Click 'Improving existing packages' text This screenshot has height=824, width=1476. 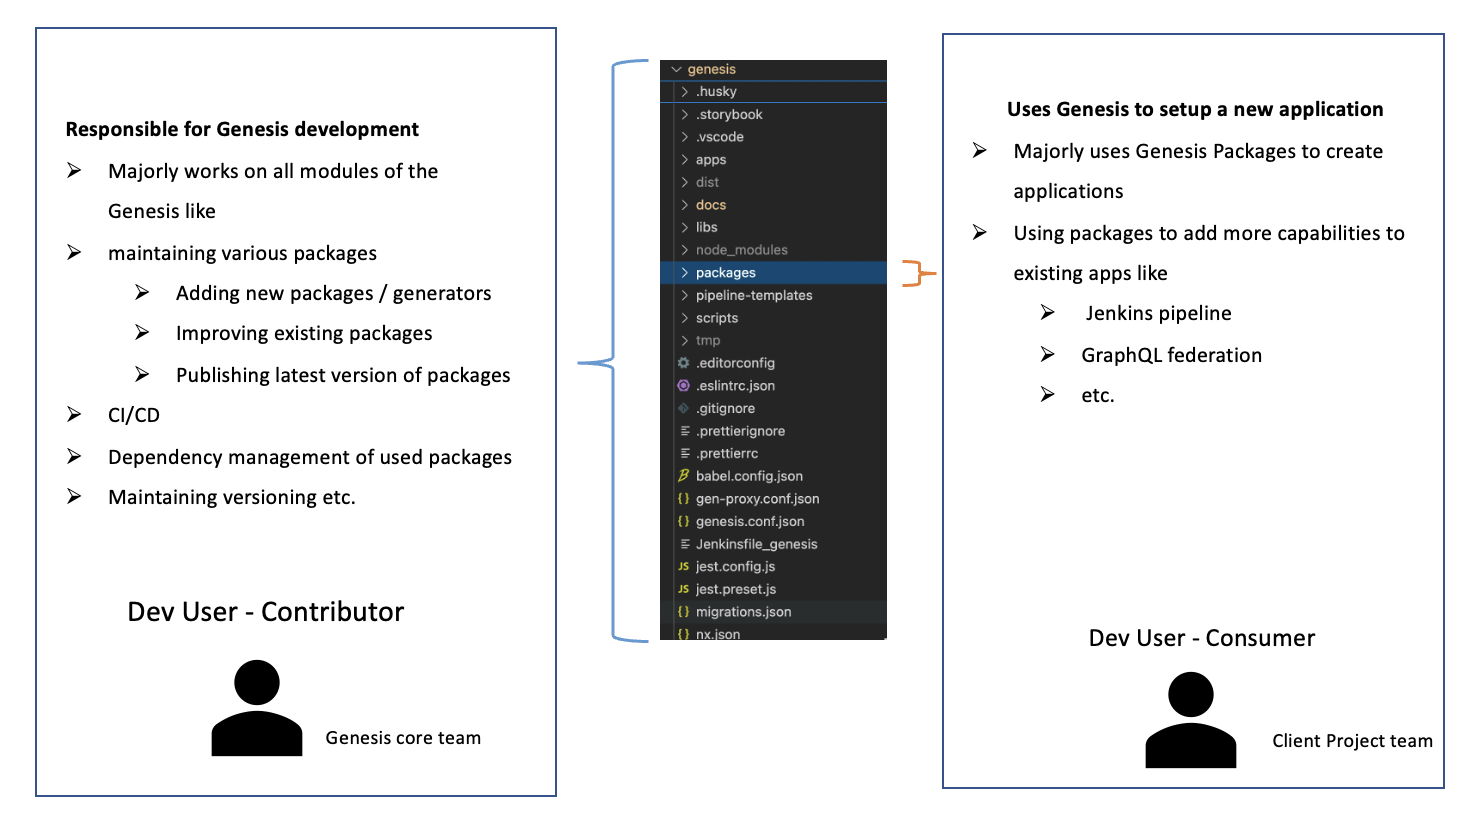(x=304, y=333)
